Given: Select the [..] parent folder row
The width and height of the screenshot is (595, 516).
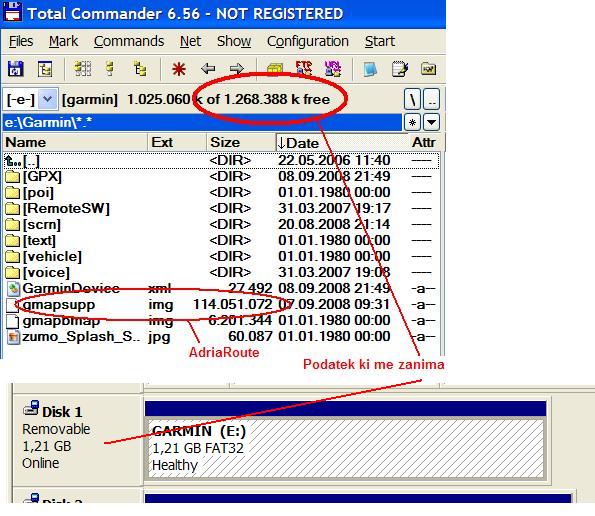Looking at the screenshot, I should [x=221, y=160].
